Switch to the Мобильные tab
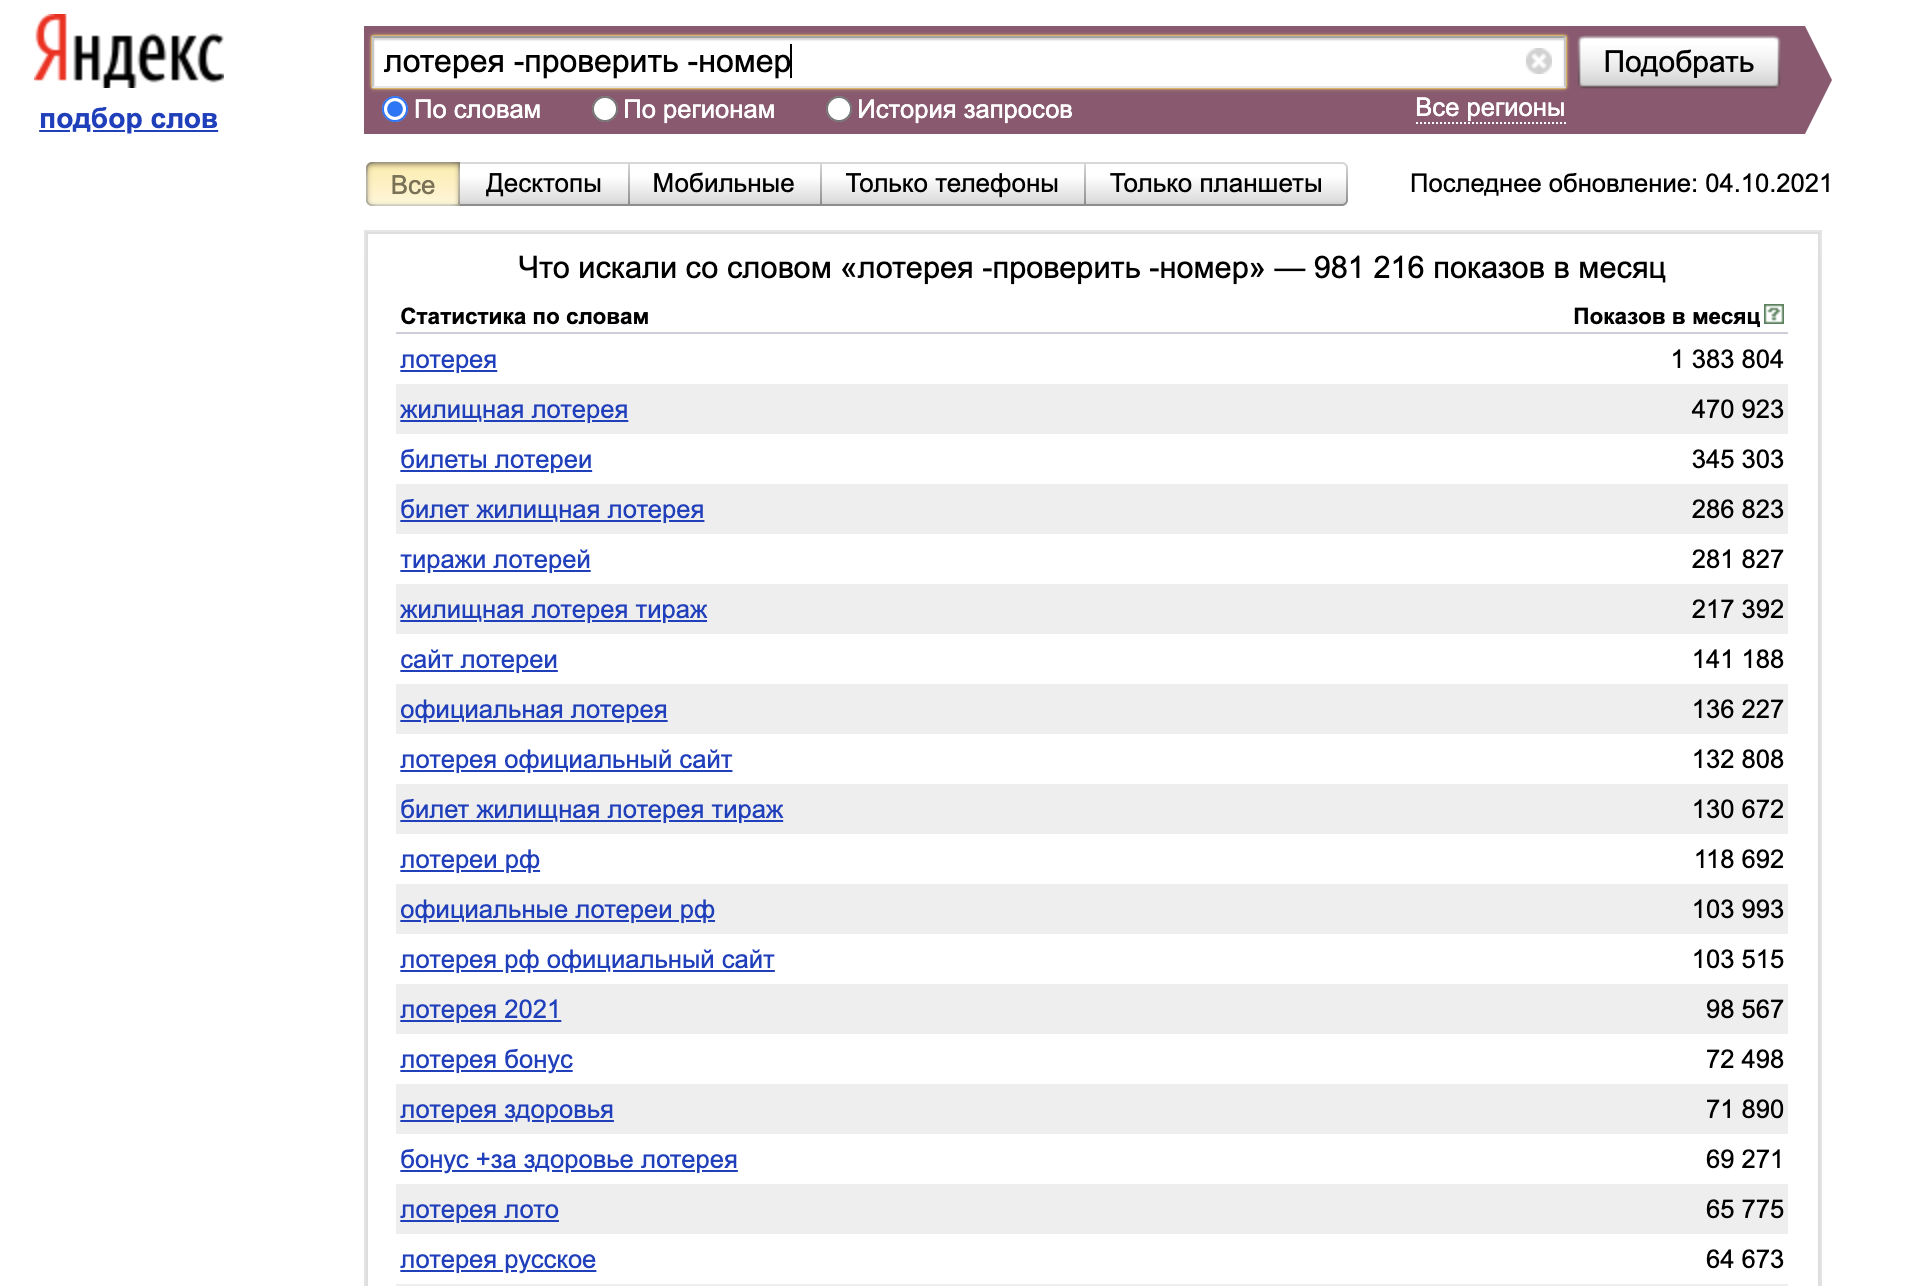Image resolution: width=1916 pixels, height=1286 pixels. pyautogui.click(x=724, y=184)
